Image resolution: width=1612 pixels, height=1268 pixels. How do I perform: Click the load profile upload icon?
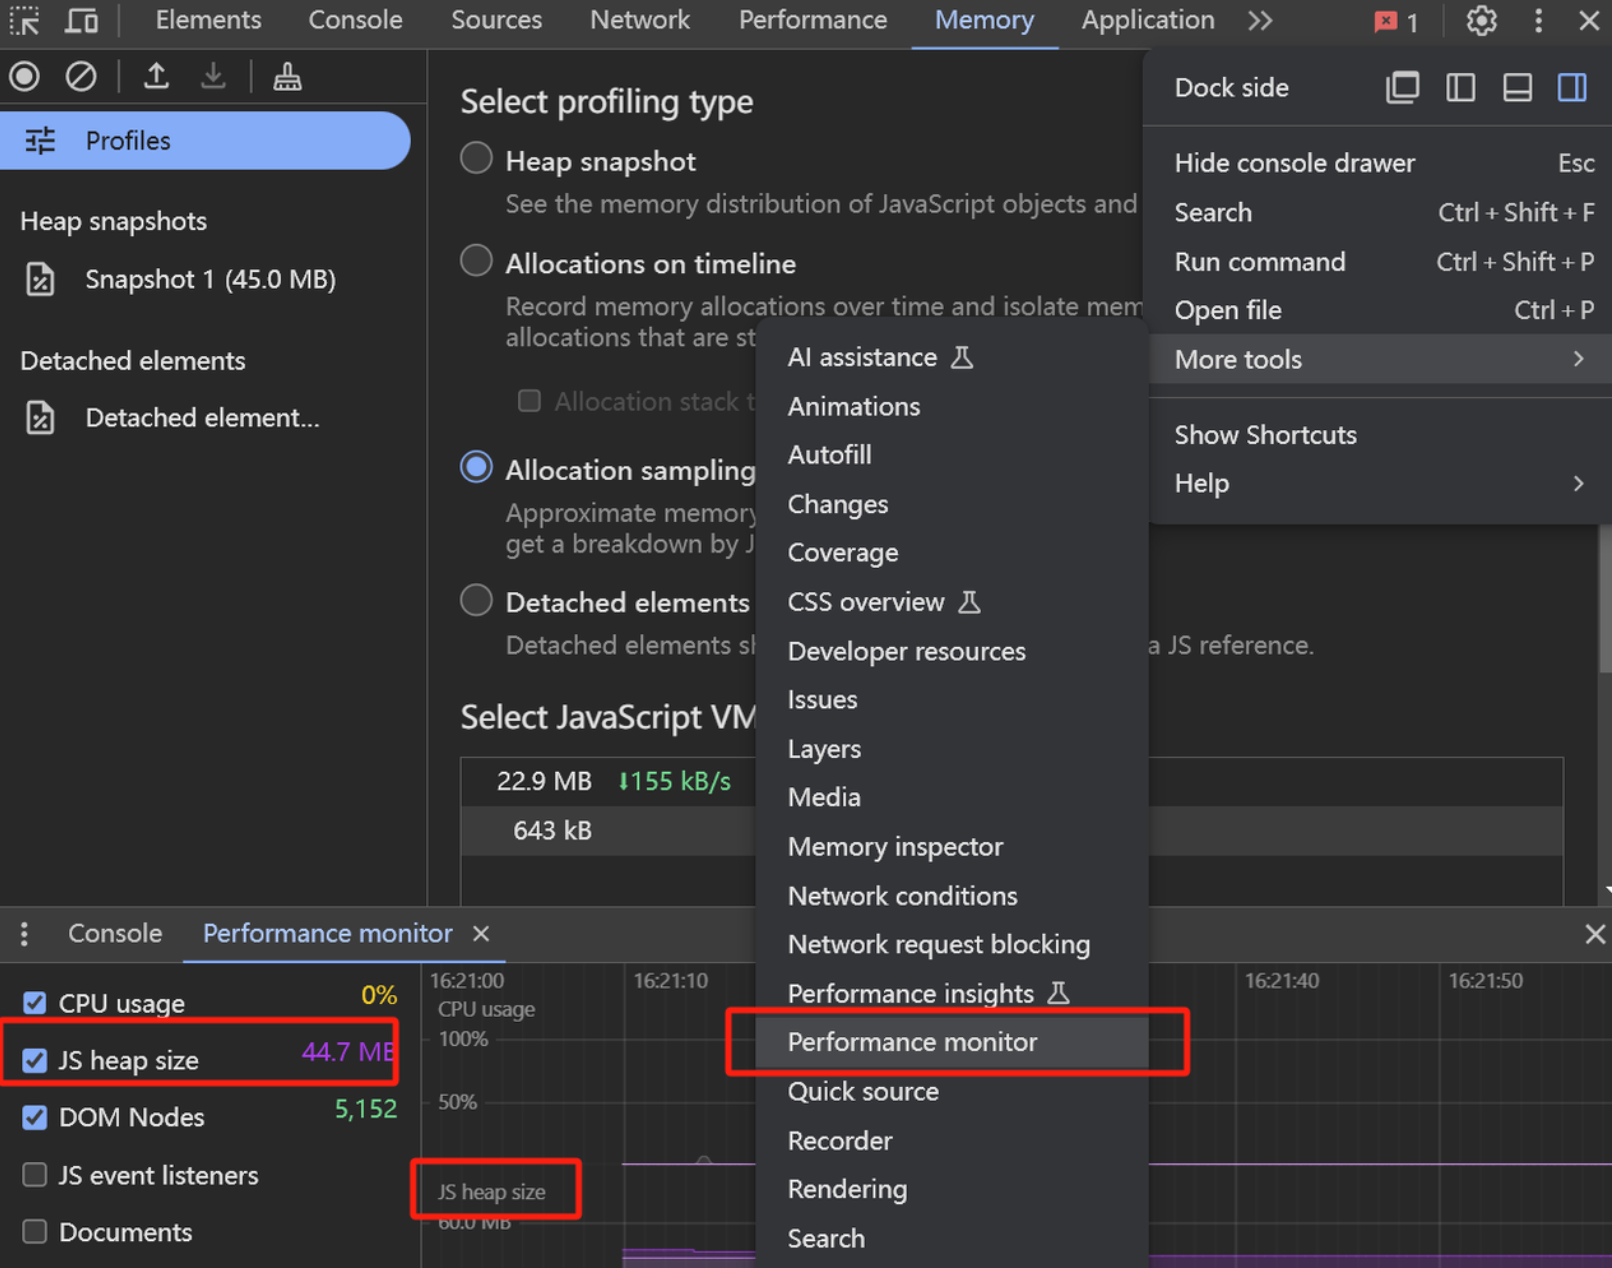[x=156, y=76]
